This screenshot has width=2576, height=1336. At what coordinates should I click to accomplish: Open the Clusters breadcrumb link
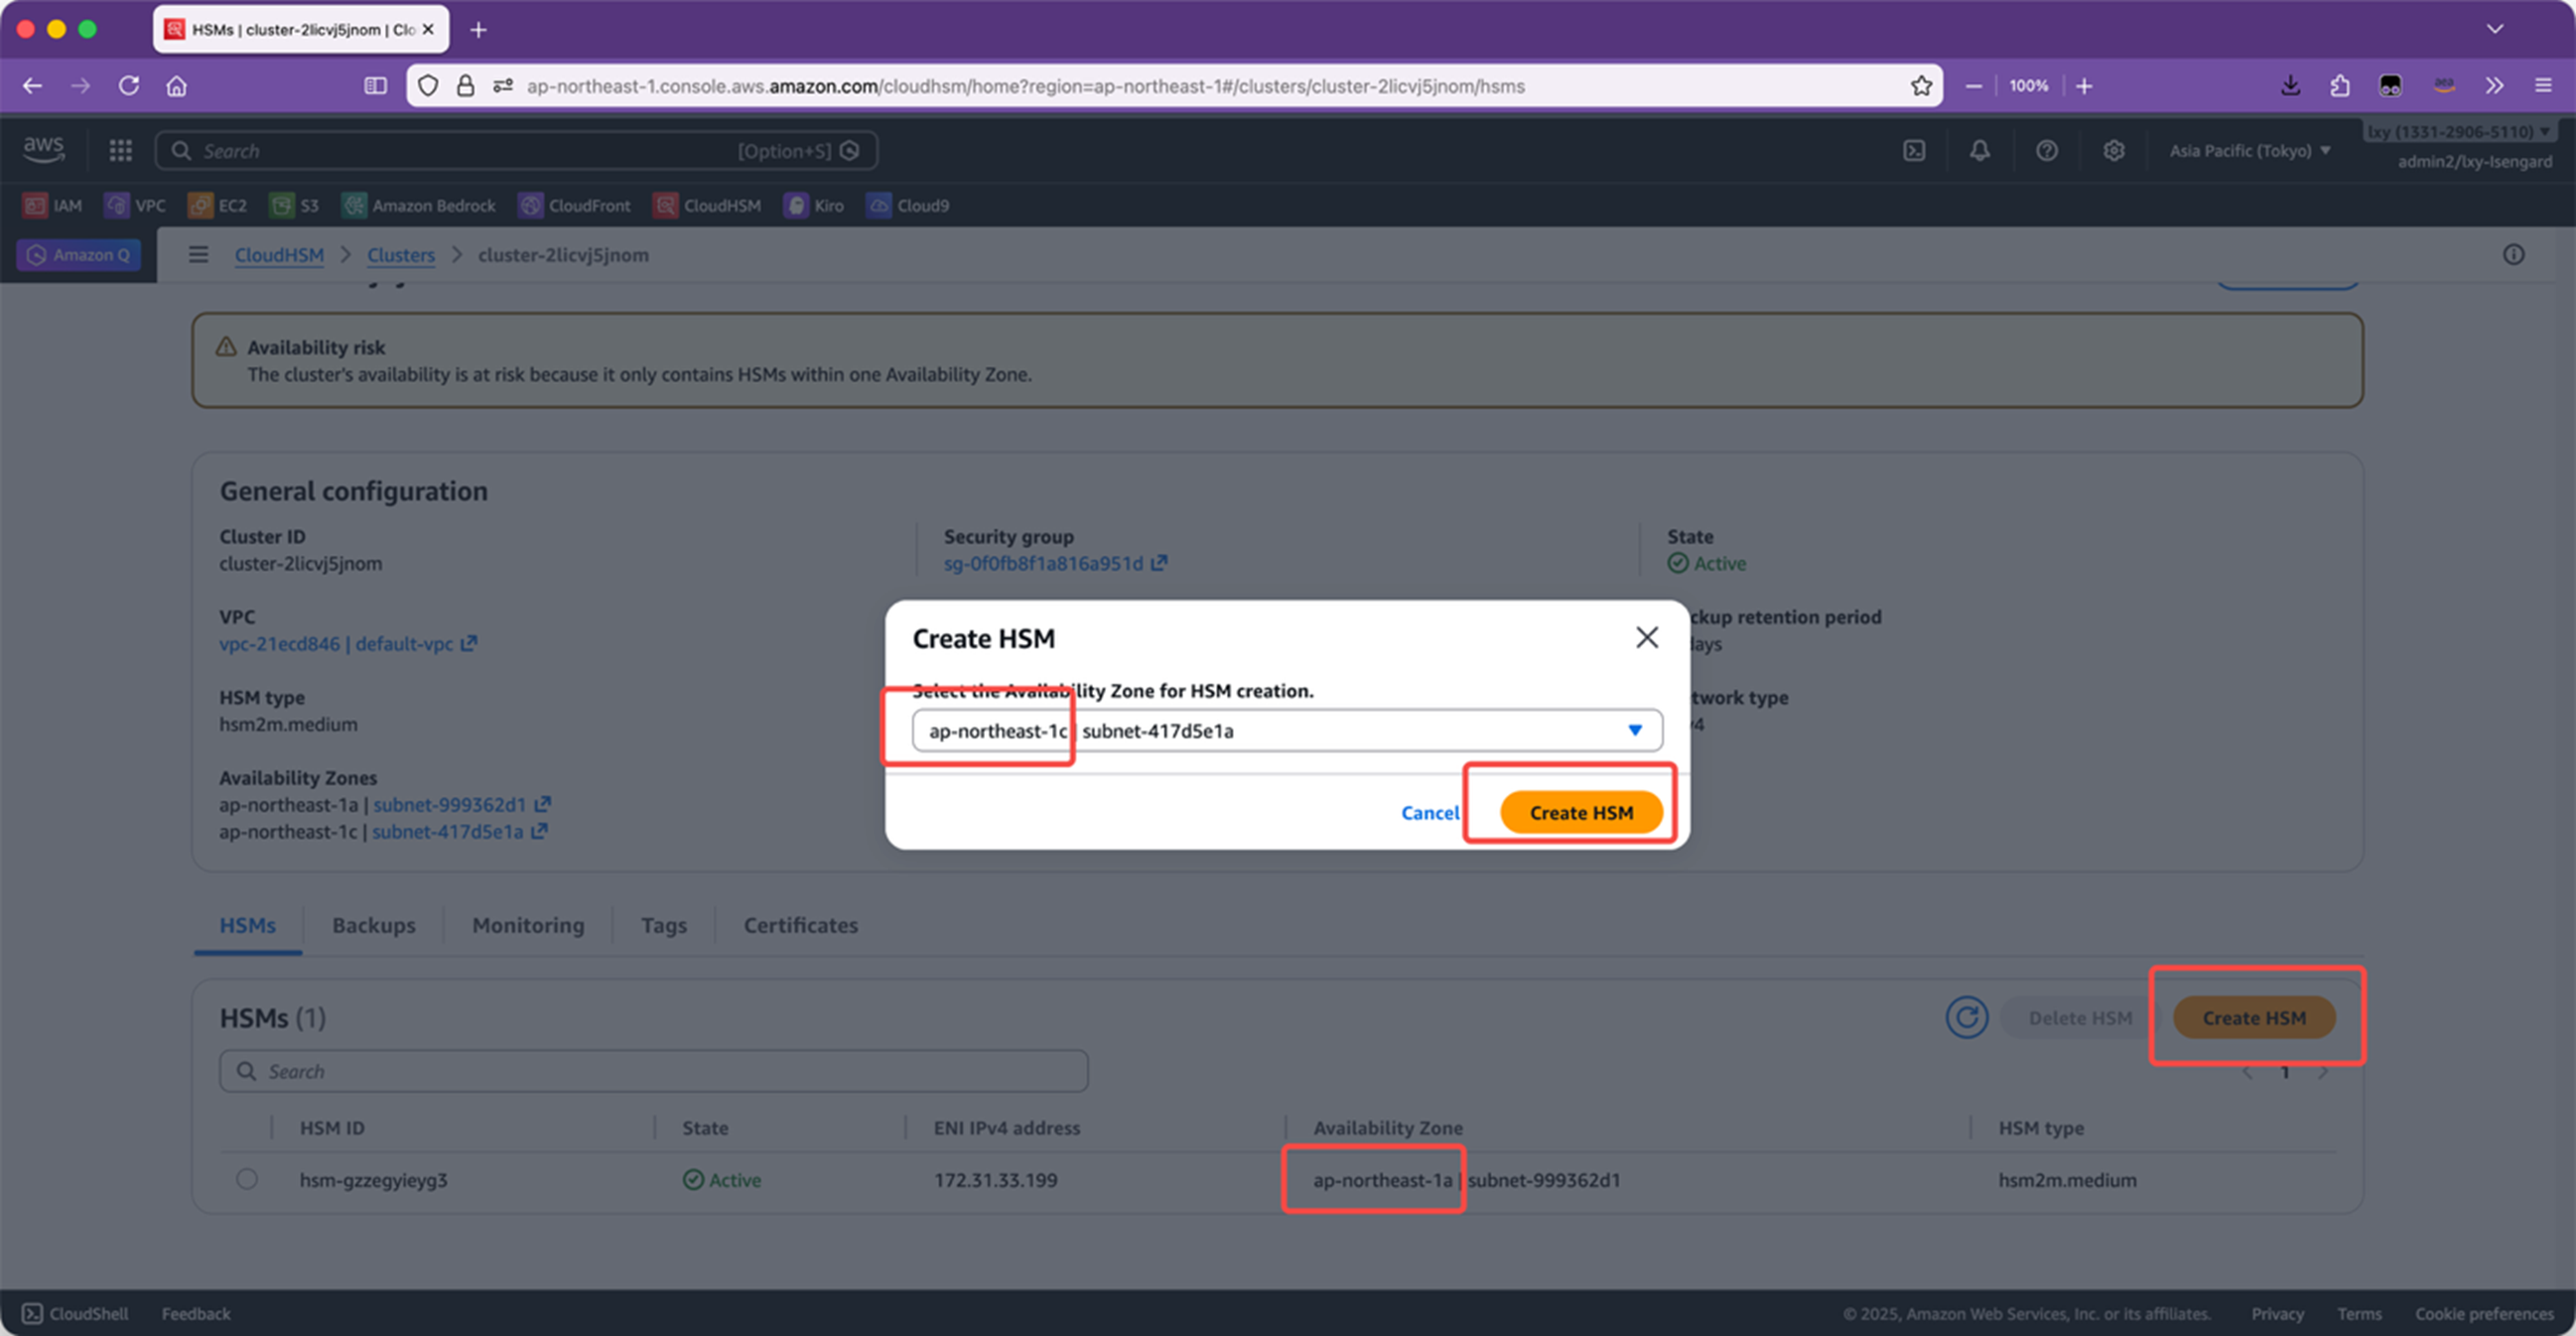(x=400, y=255)
